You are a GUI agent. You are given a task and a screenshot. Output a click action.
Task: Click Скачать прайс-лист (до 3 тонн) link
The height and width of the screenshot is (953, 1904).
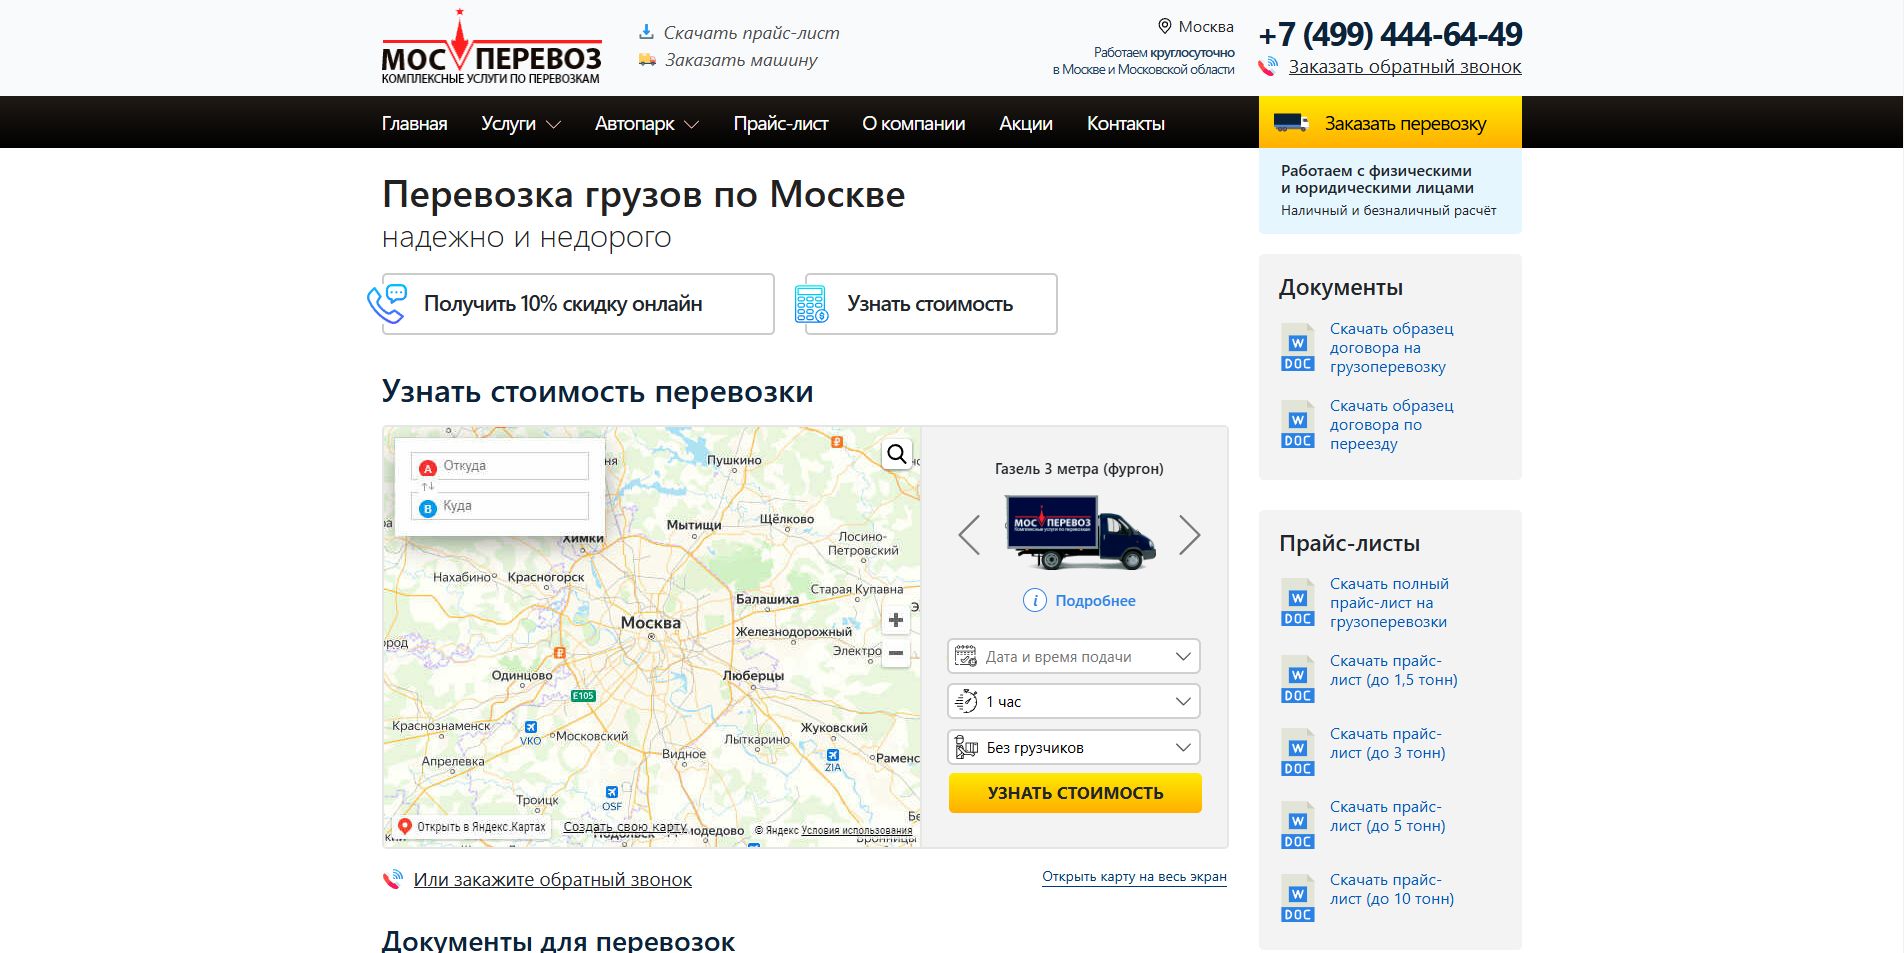[1388, 743]
